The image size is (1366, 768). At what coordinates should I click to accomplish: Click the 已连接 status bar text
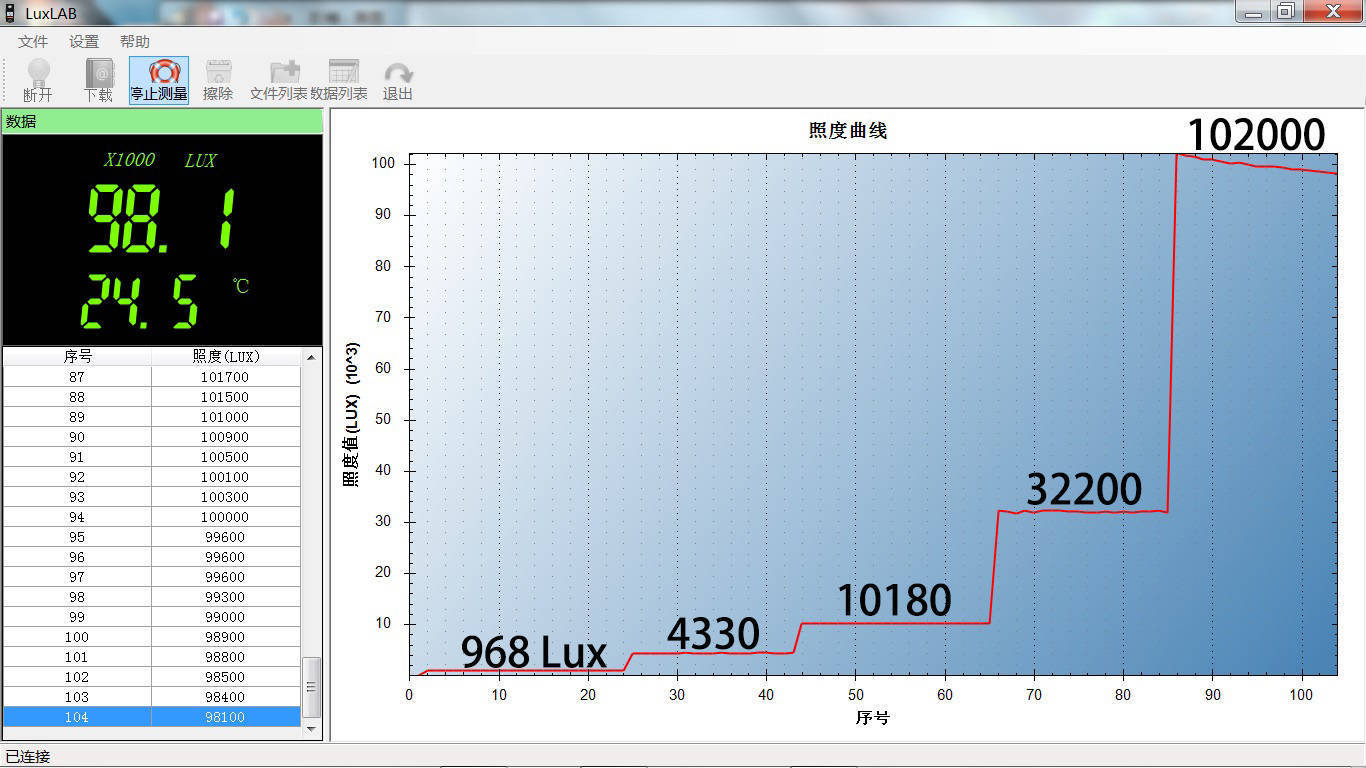click(x=28, y=757)
